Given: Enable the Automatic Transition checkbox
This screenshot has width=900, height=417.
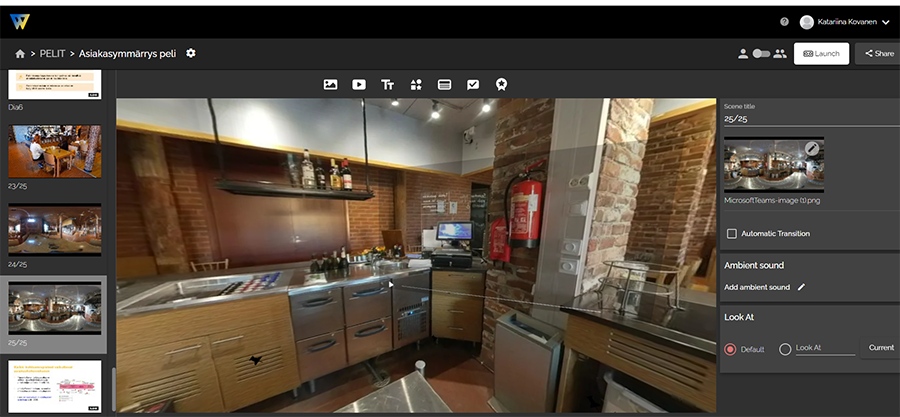Looking at the screenshot, I should [732, 234].
